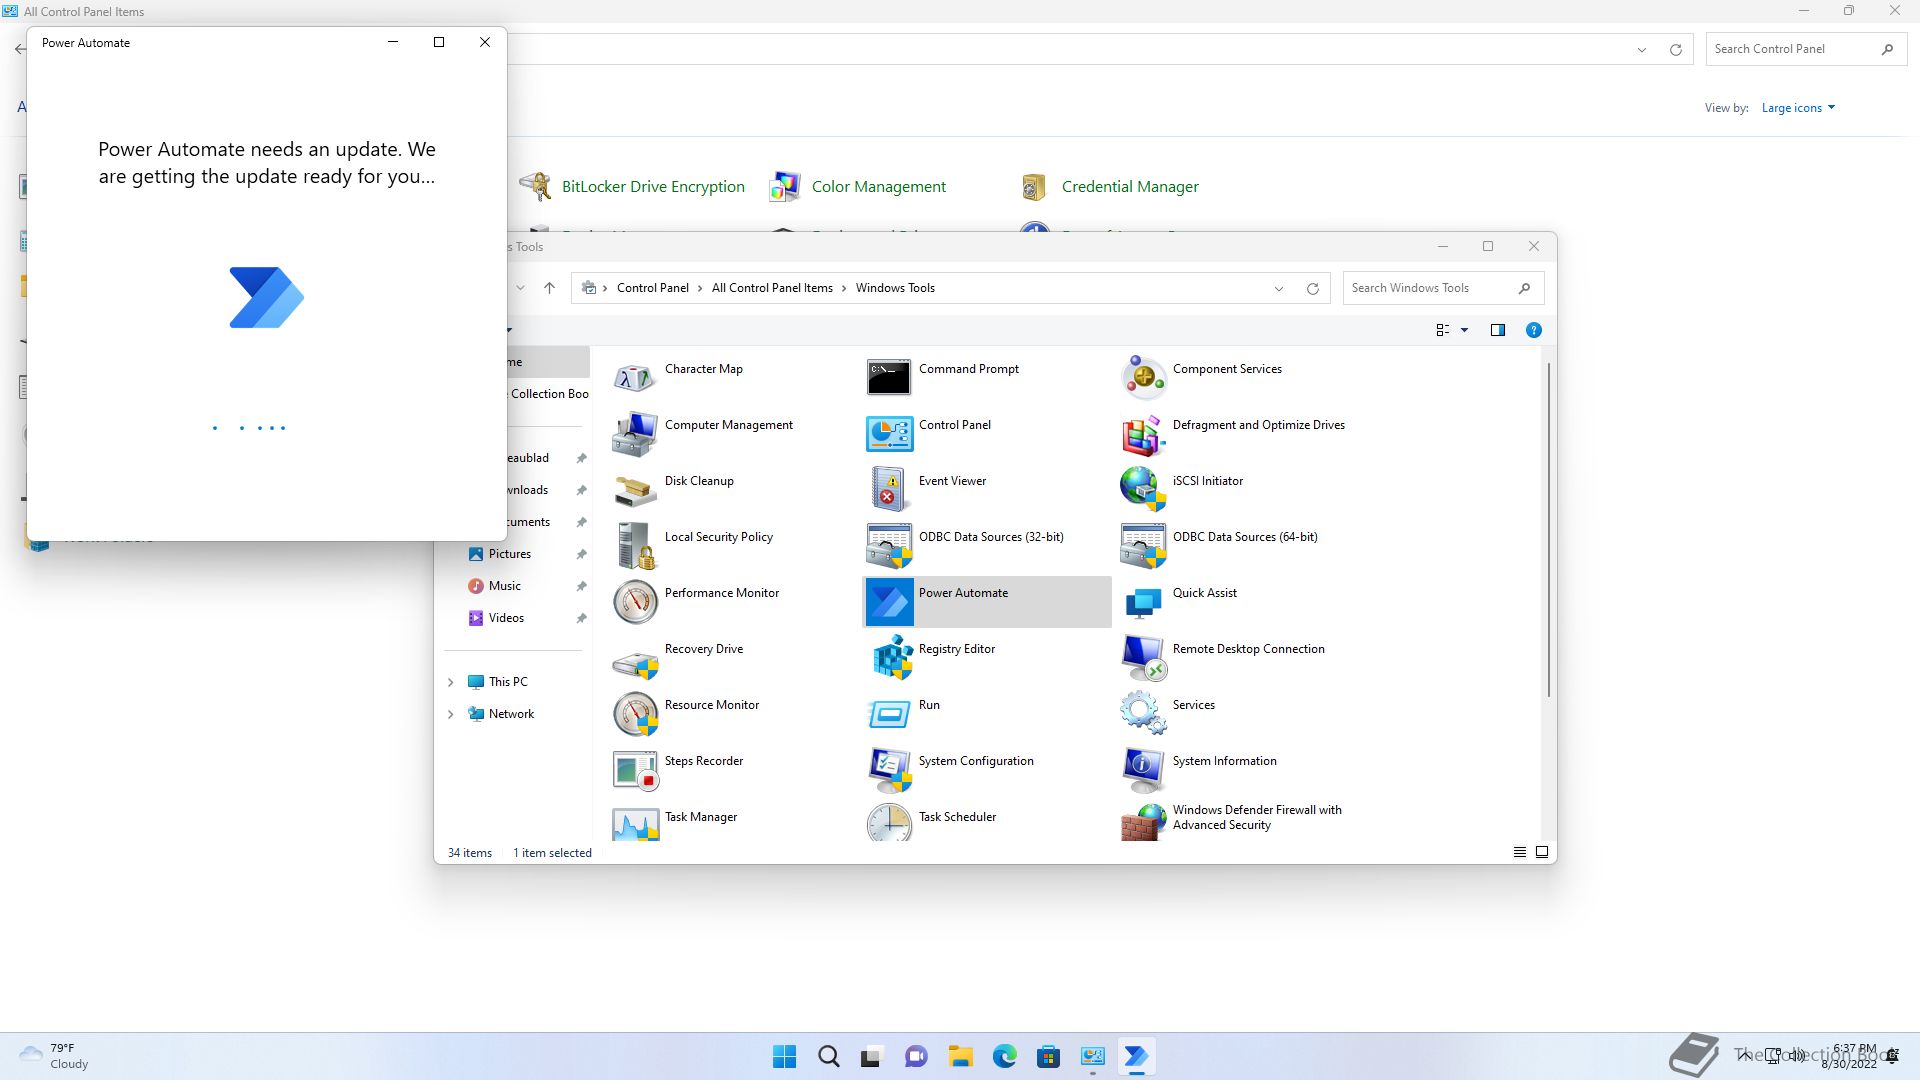
Task: Open Component Services icon
Action: pos(1143,378)
